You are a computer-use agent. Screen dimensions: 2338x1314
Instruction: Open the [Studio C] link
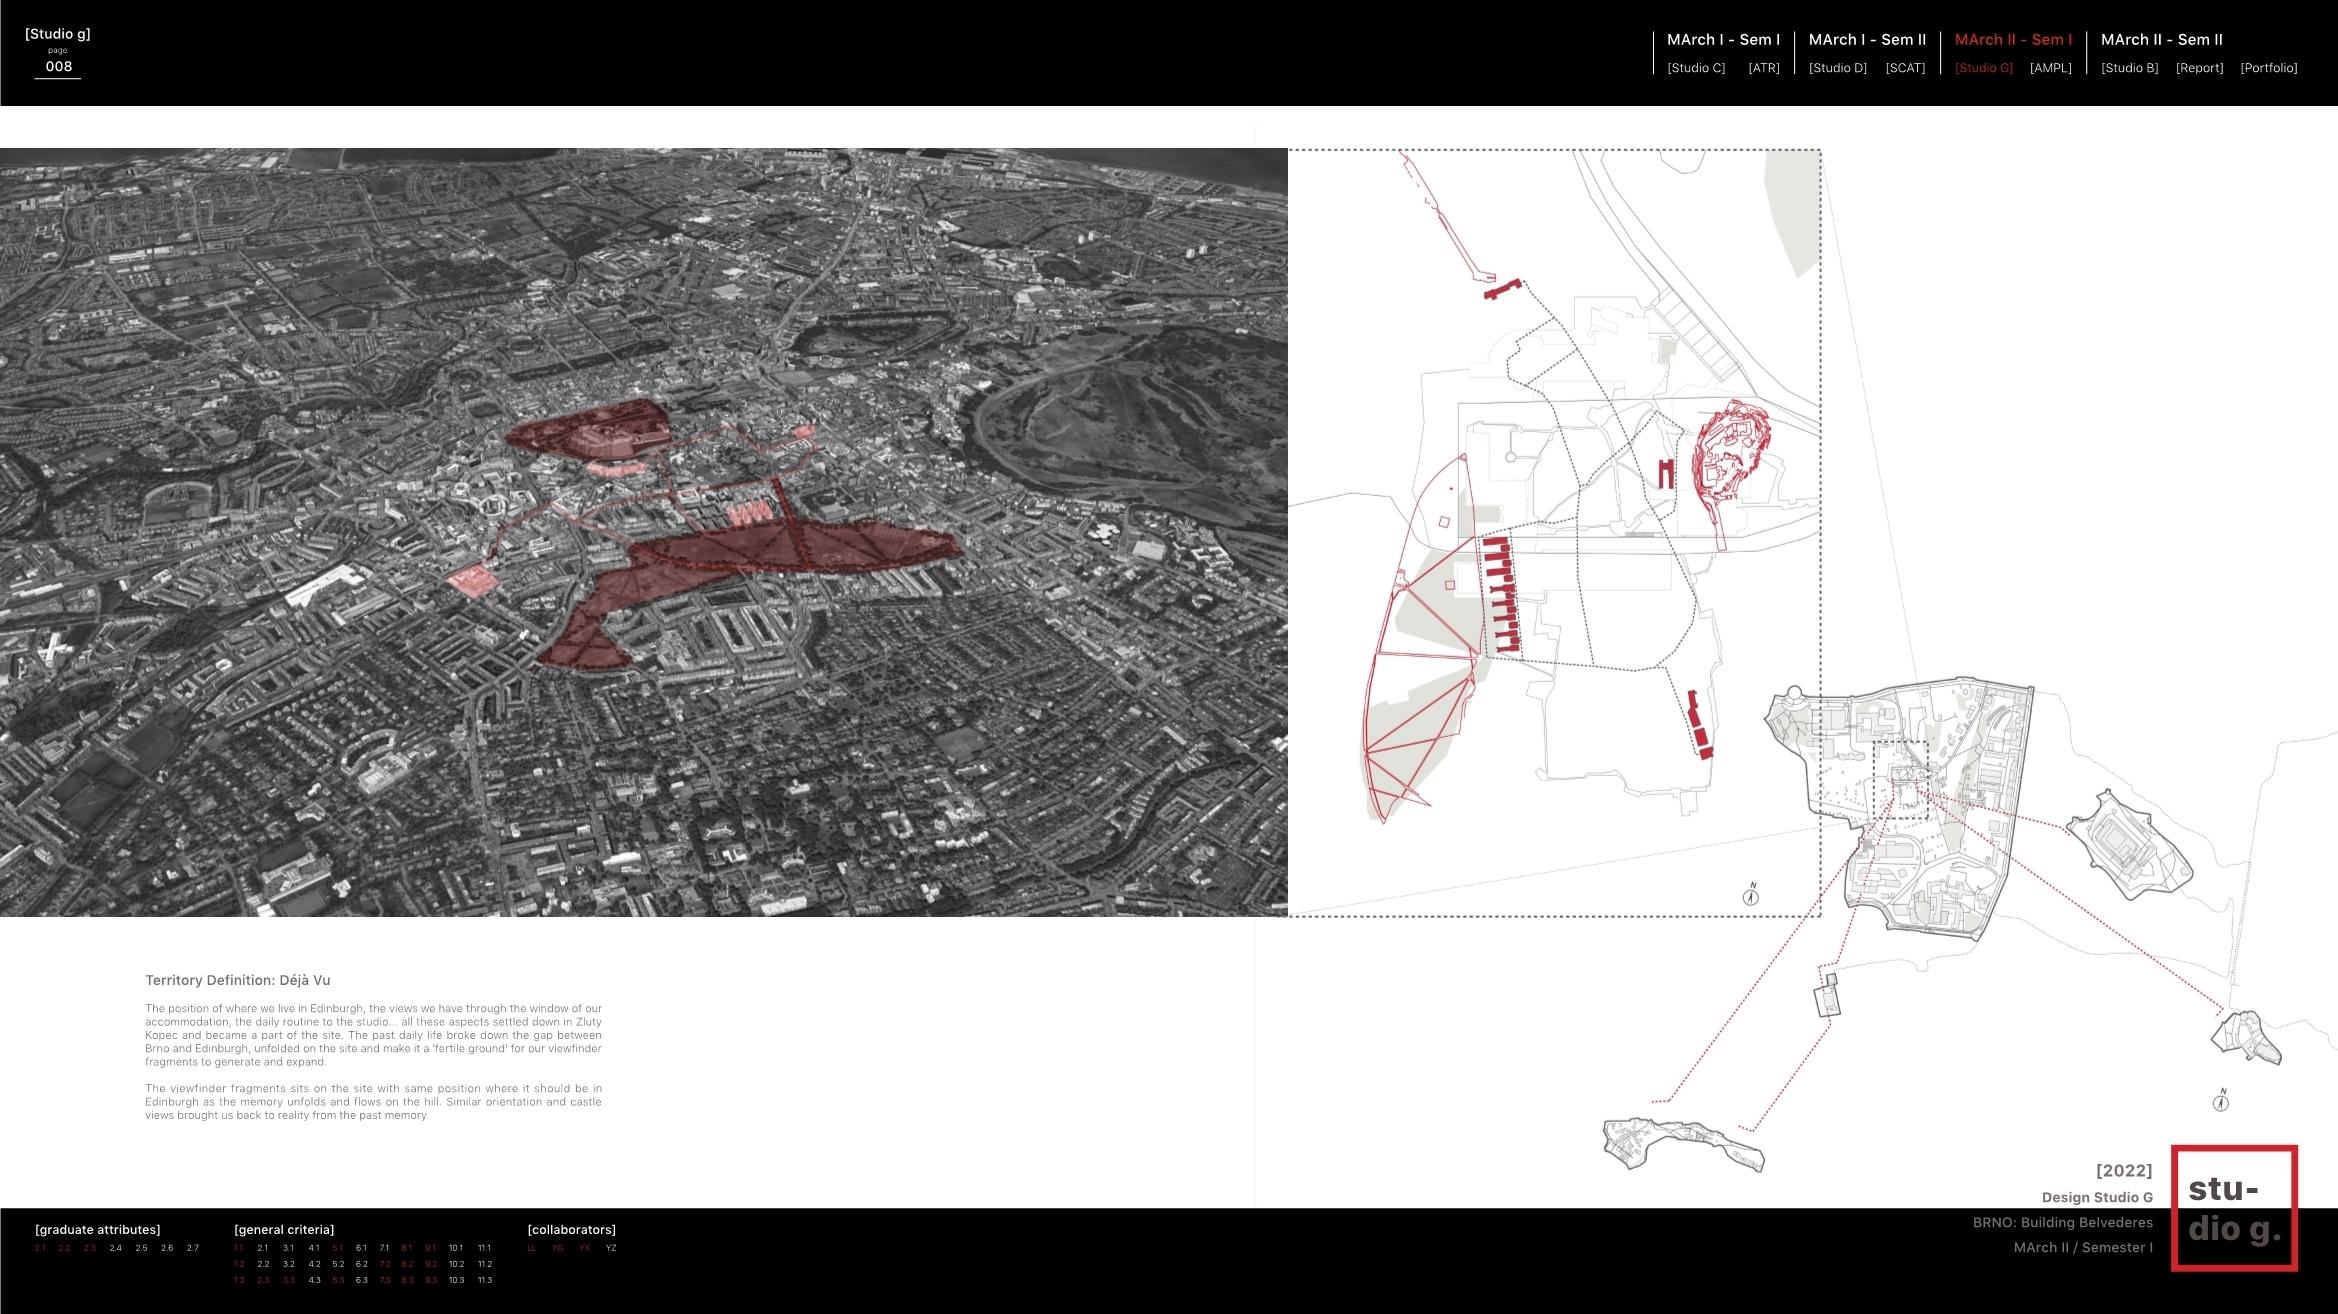click(1696, 68)
